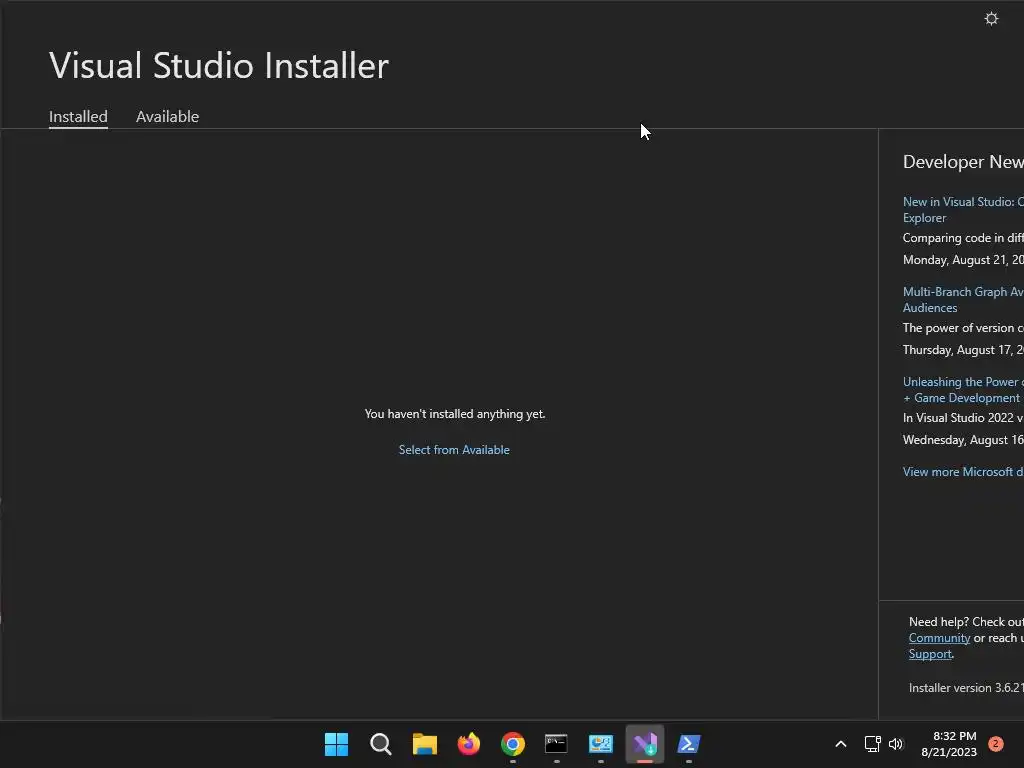Click the Installer version text
Viewport: 1024px width, 768px height.
click(966, 688)
